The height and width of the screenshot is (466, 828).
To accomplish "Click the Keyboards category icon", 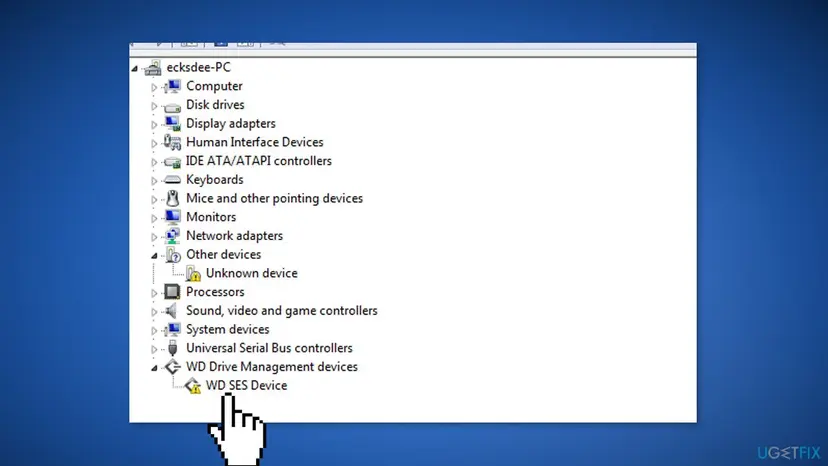I will coord(172,180).
